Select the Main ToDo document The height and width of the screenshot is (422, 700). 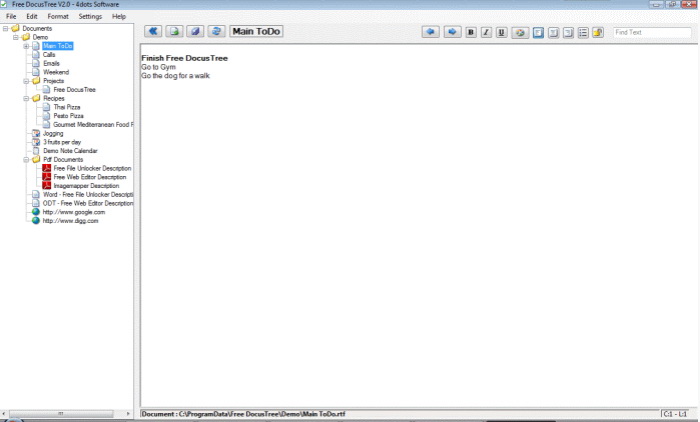point(58,46)
